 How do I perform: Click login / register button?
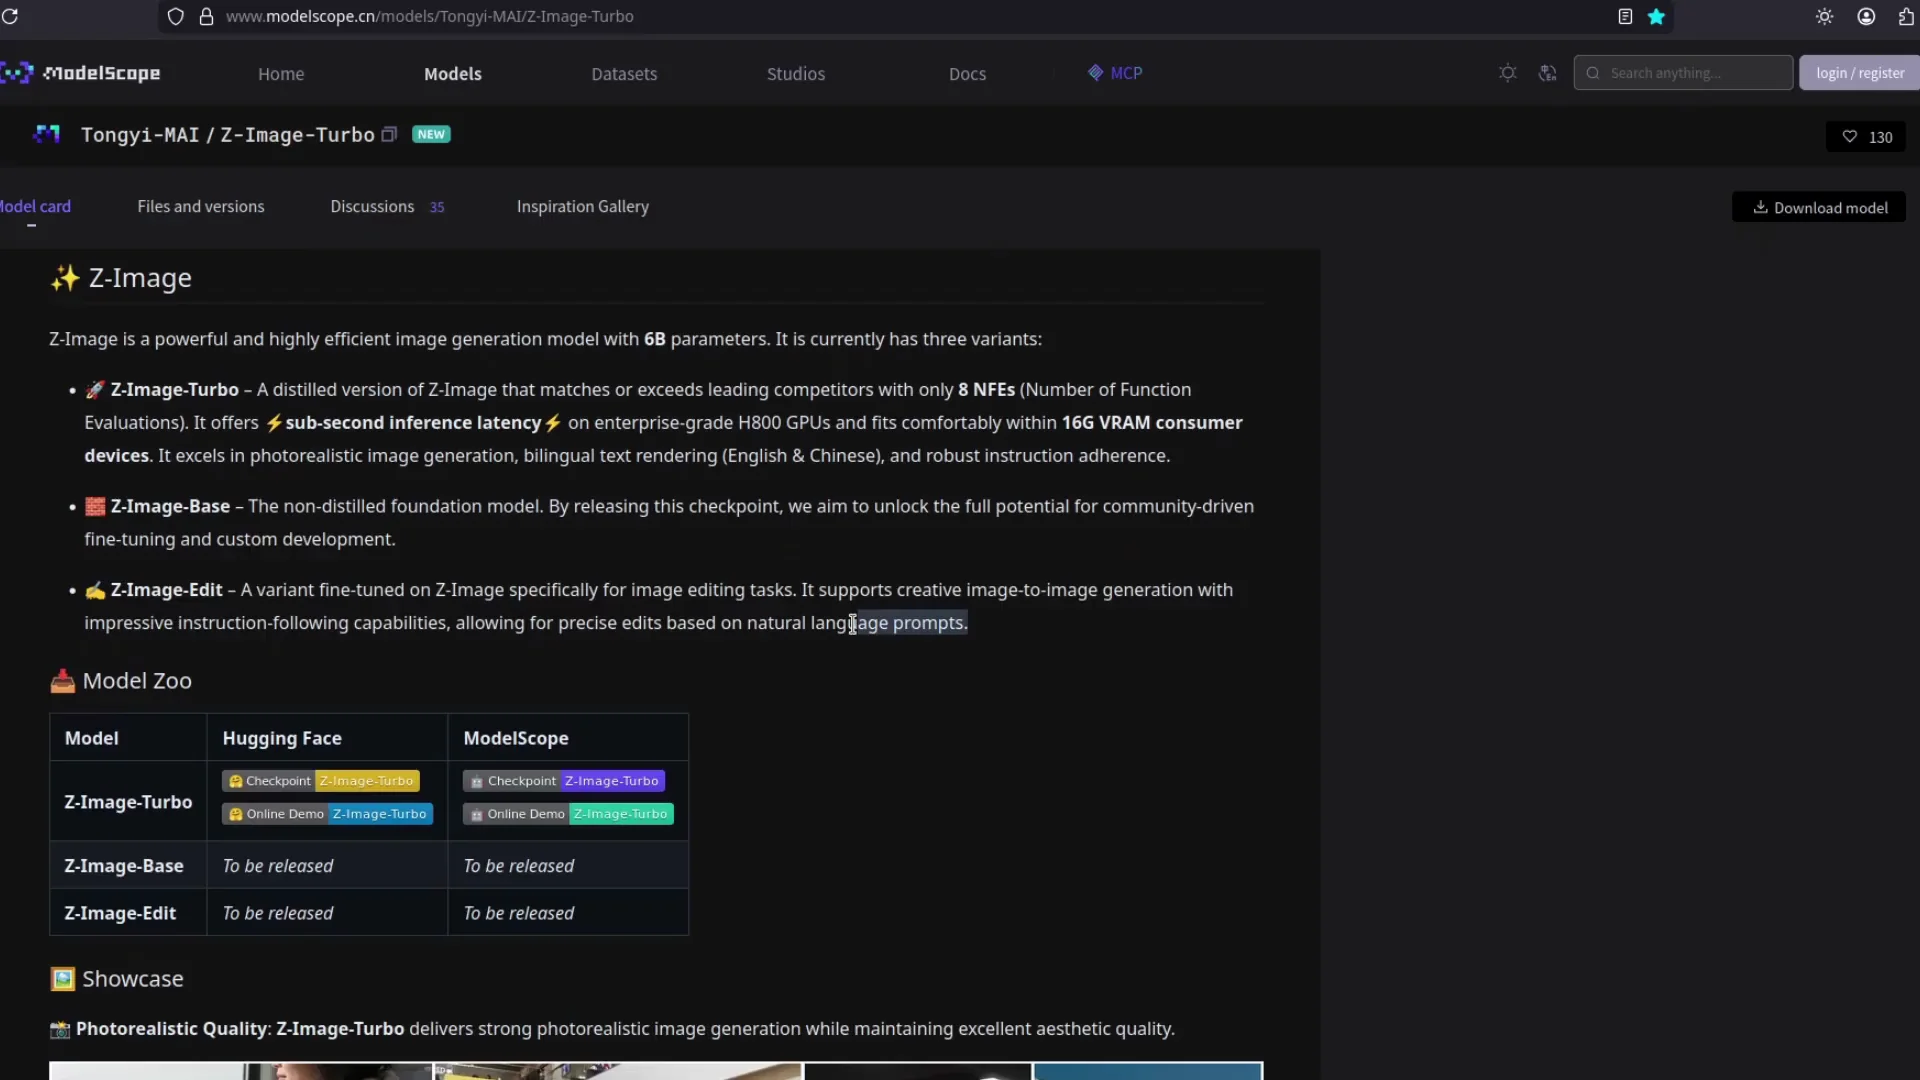(1859, 73)
